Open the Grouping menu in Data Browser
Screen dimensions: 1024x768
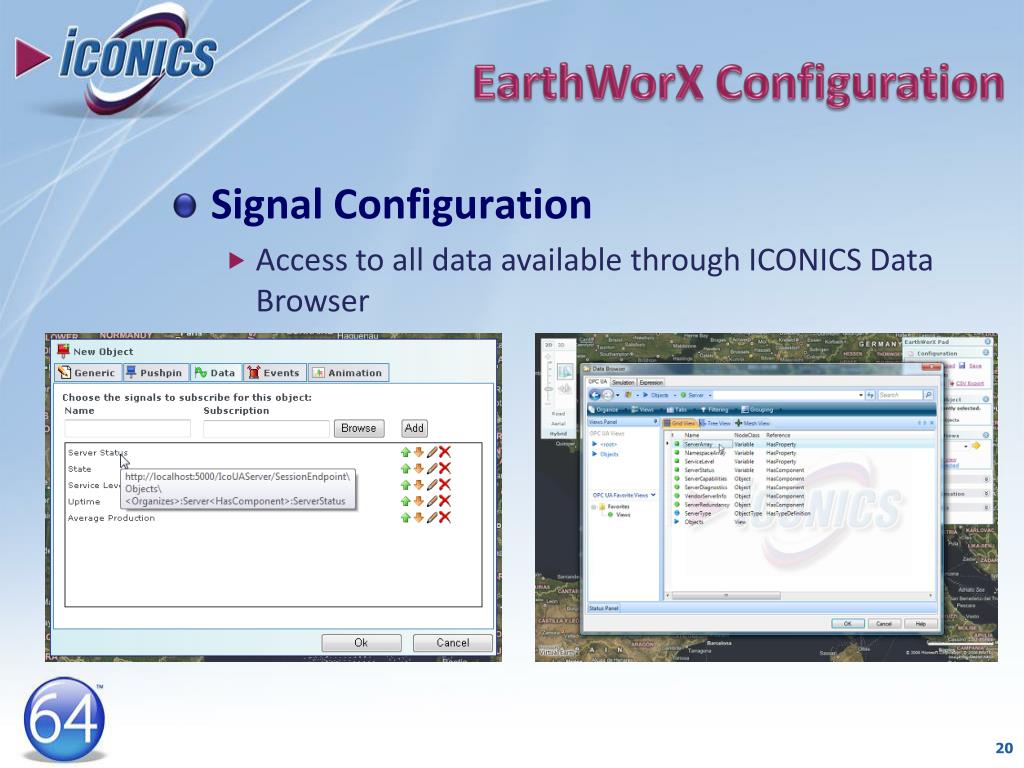(x=758, y=409)
